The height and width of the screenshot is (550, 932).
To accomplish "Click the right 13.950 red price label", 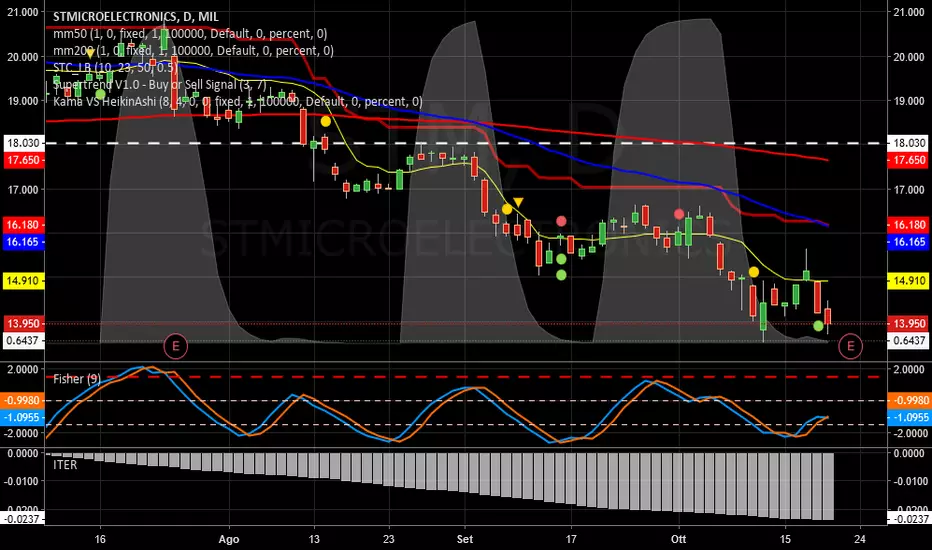I will coord(909,323).
